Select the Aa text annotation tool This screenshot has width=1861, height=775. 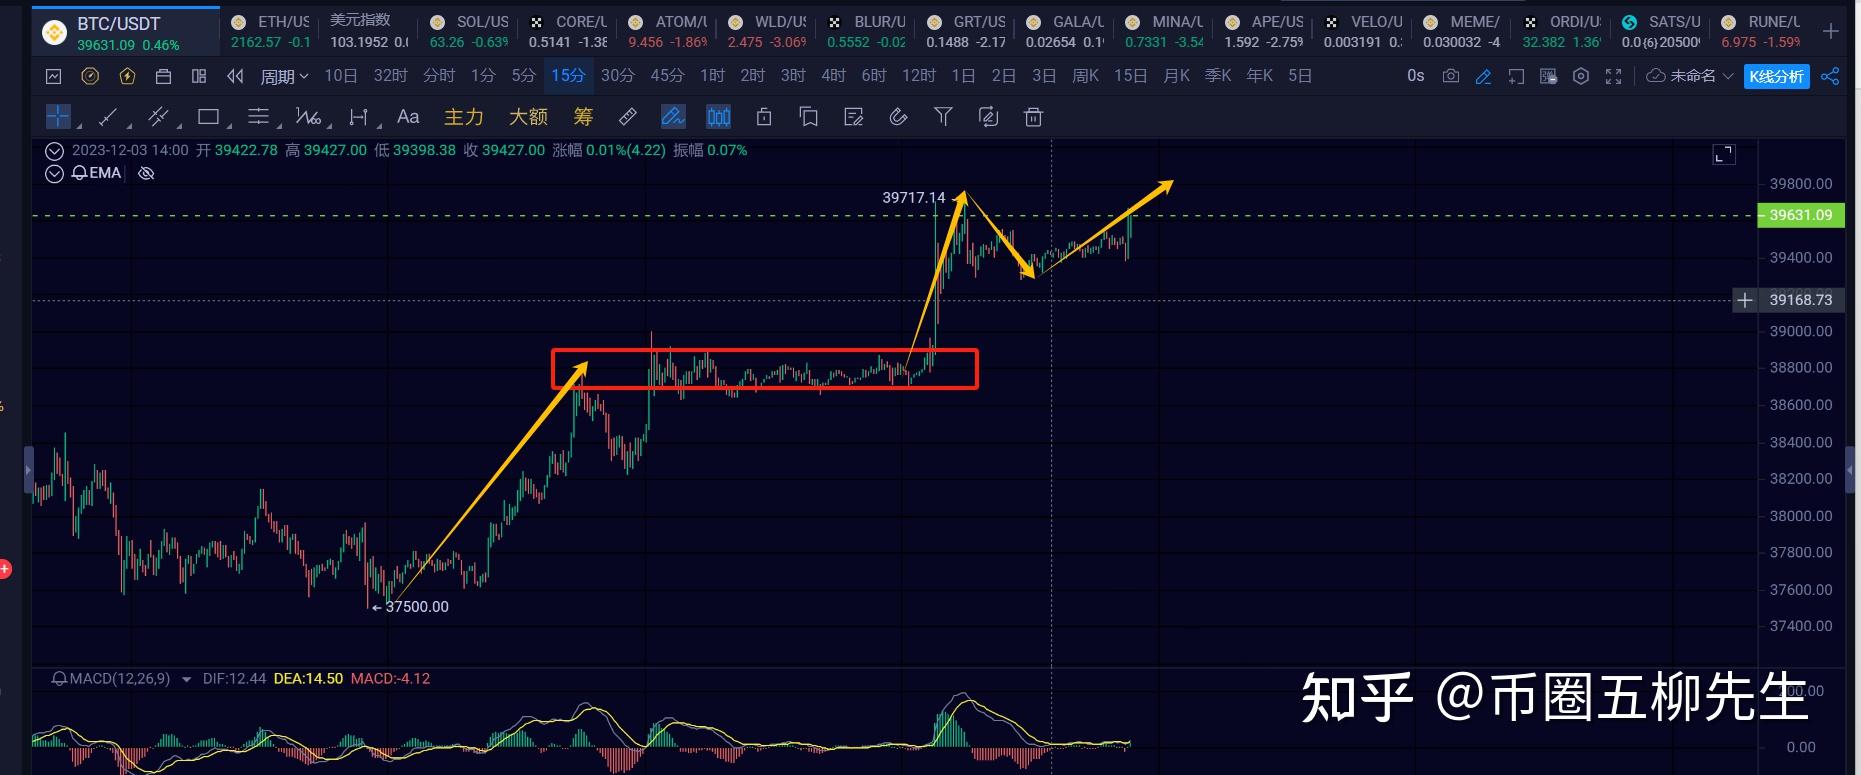[408, 117]
